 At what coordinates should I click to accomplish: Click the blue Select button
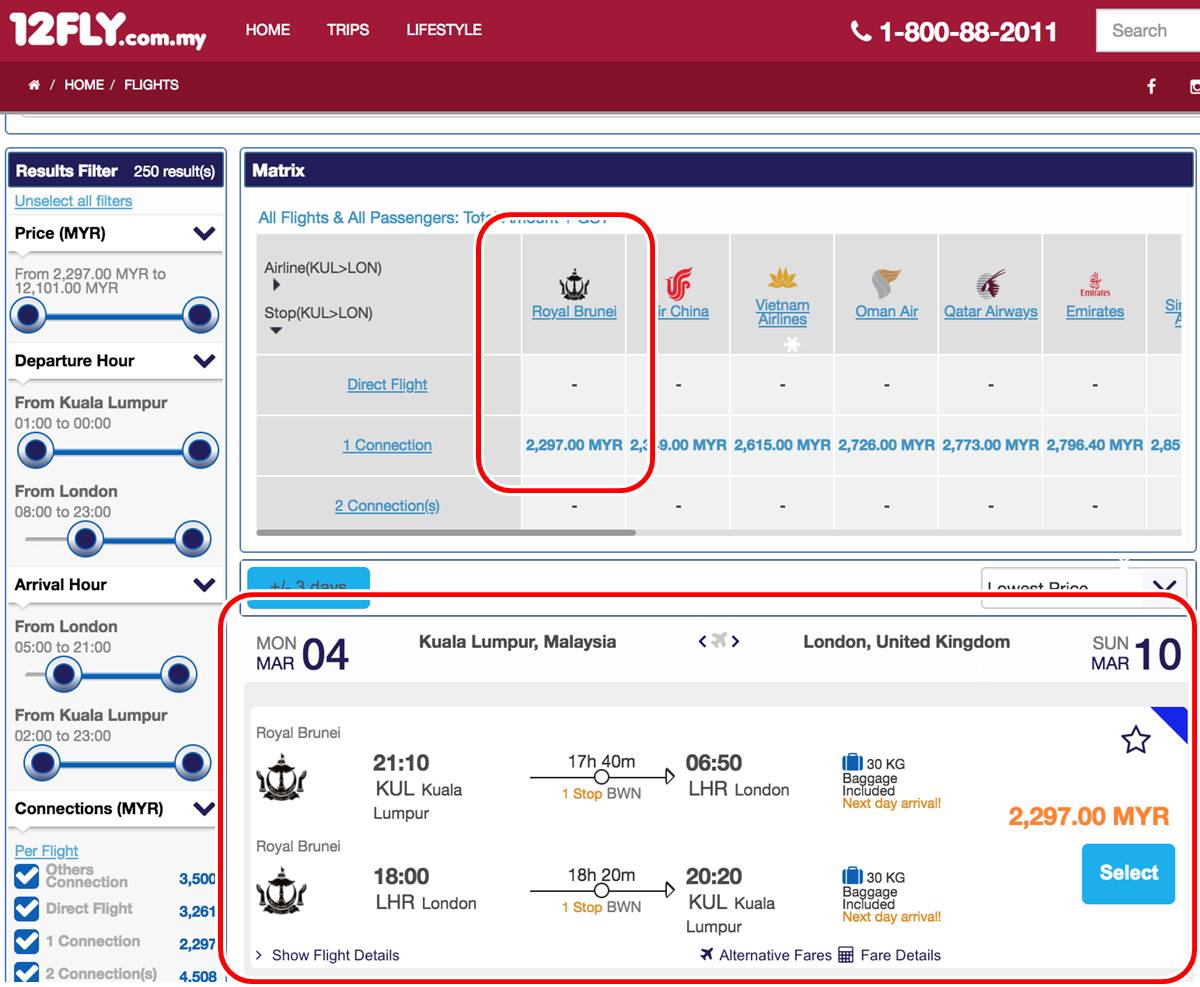pos(1129,873)
